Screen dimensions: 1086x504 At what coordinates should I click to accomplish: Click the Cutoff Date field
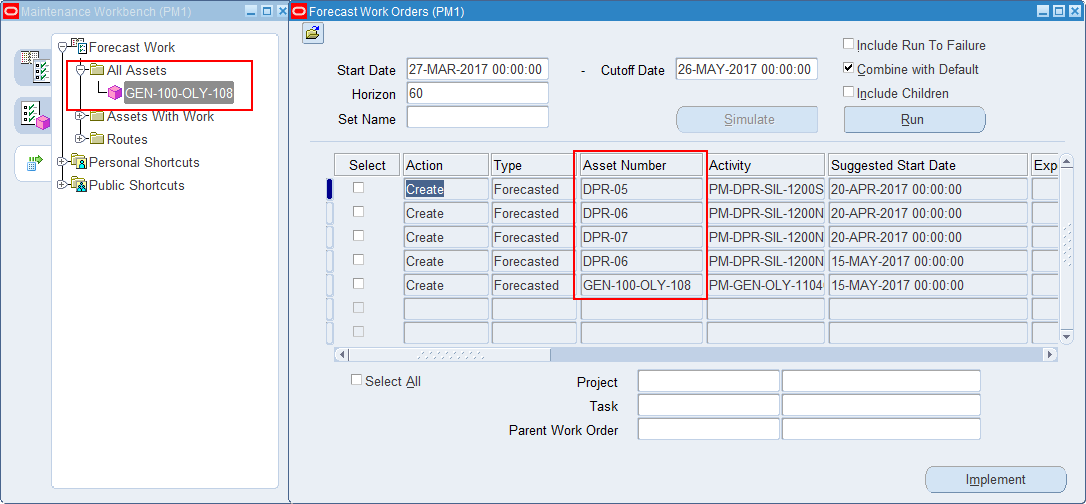click(747, 69)
